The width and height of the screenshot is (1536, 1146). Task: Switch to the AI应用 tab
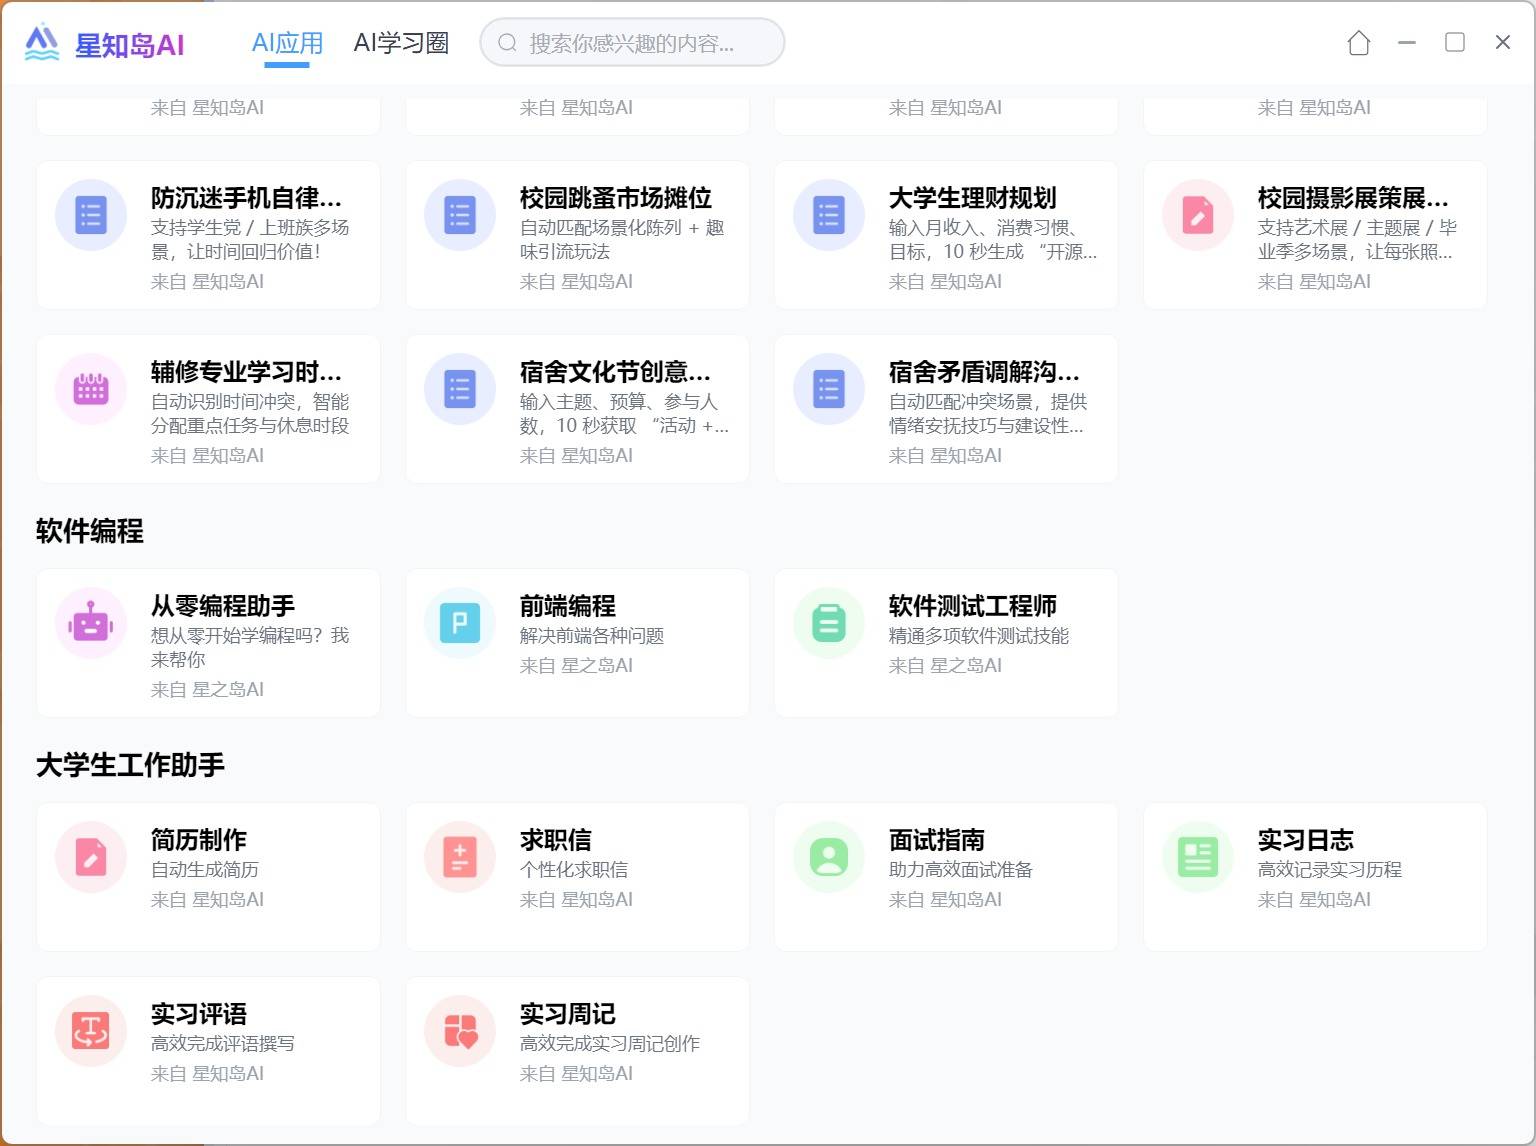pyautogui.click(x=287, y=43)
